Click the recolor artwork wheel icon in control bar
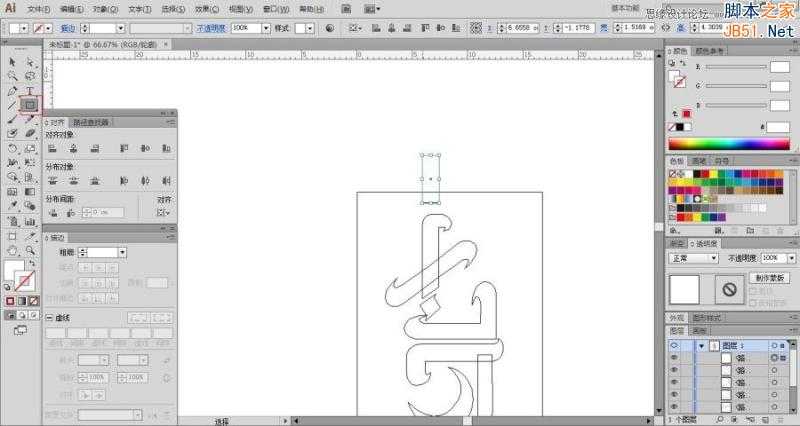The width and height of the screenshot is (800, 426). 330,28
